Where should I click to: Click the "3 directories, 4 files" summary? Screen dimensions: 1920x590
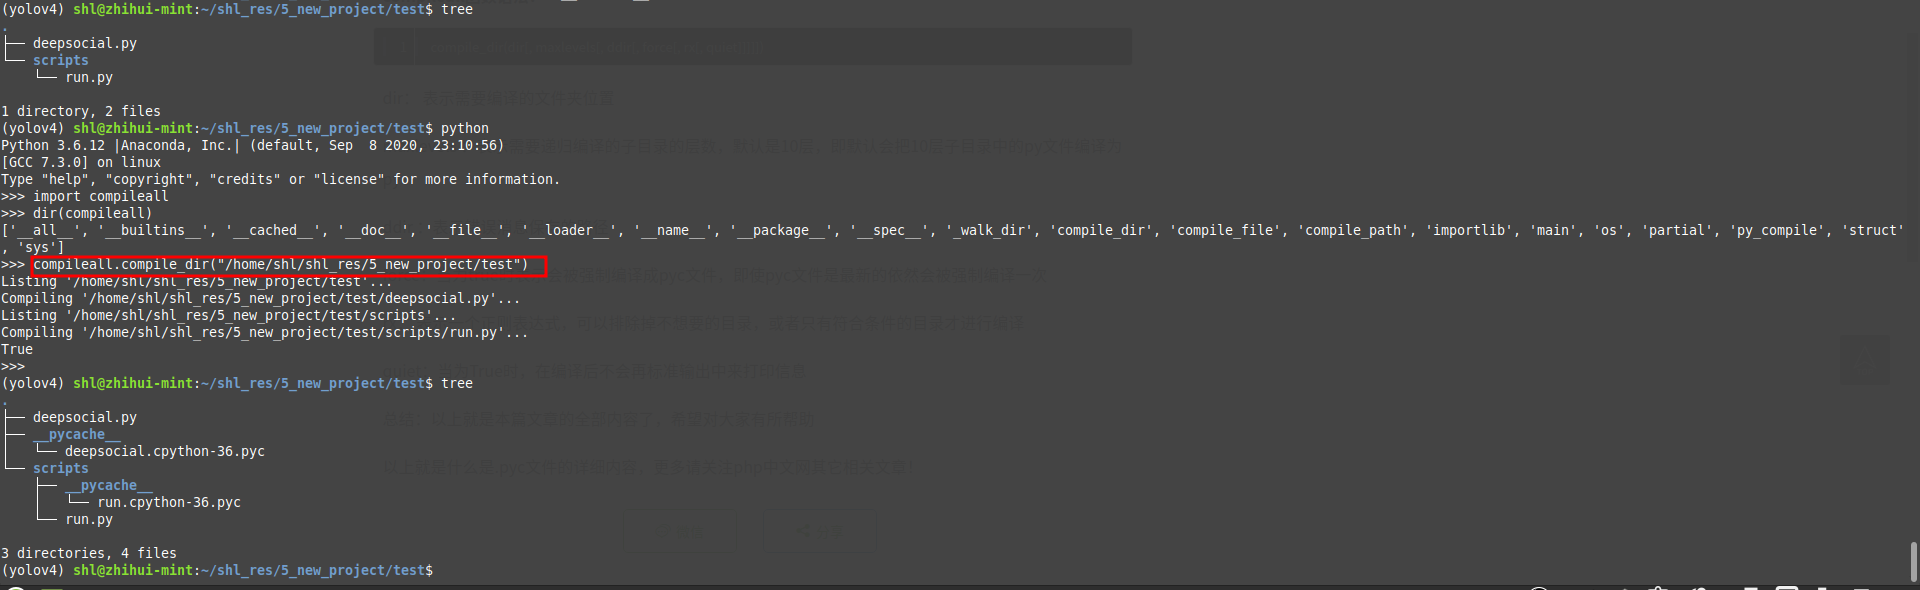pyautogui.click(x=89, y=554)
